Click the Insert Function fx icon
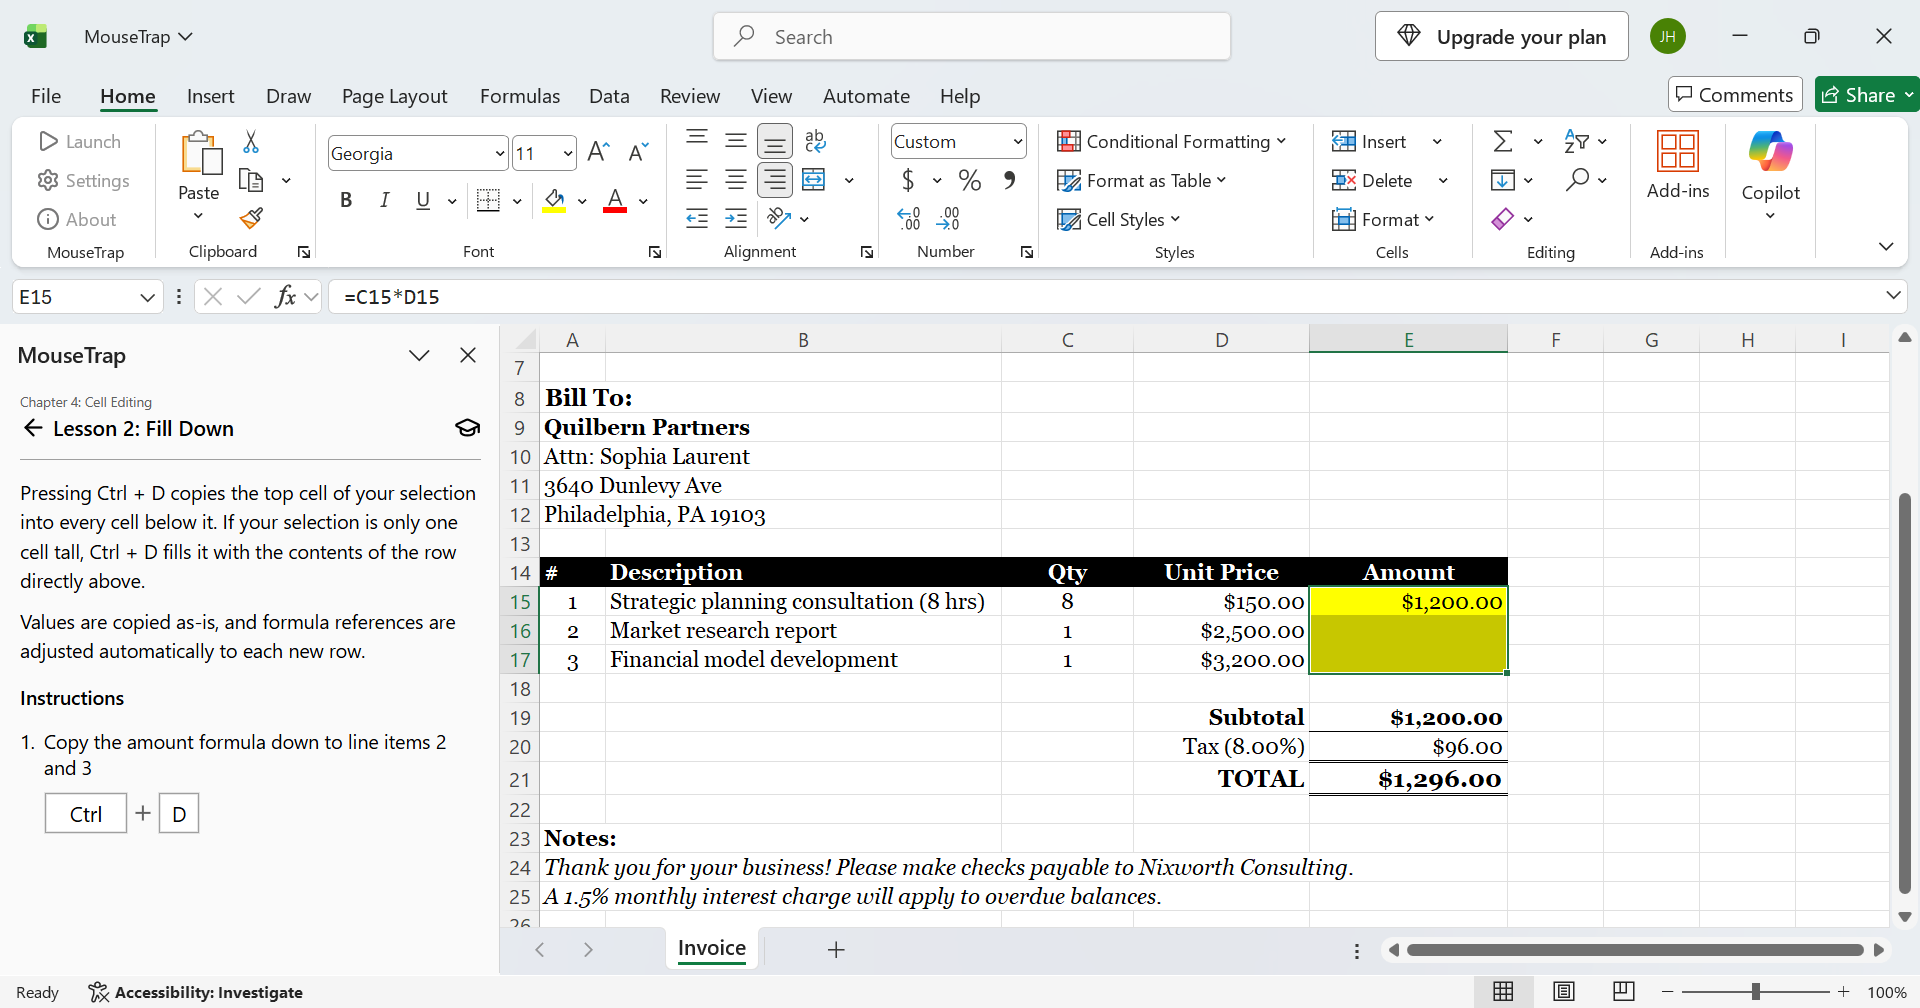The height and width of the screenshot is (1008, 1920). (x=285, y=296)
